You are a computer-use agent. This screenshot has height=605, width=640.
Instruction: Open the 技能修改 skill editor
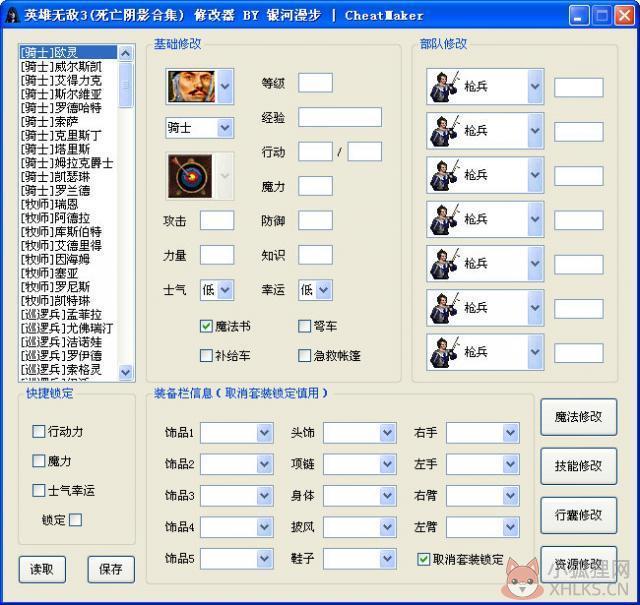tap(578, 466)
